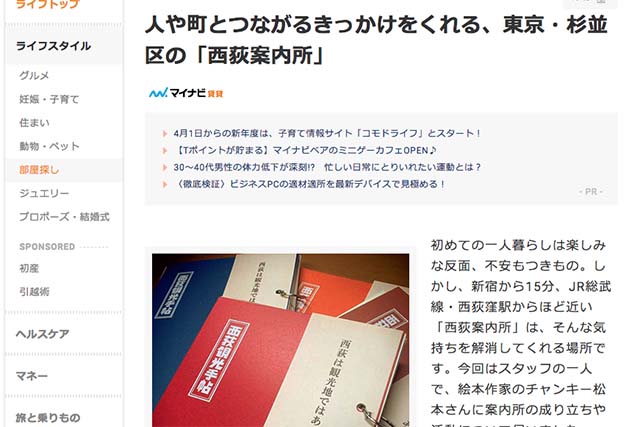Screen dimensions: 640x427
Task: Expand the ヘルスケア category
Action: [42, 334]
